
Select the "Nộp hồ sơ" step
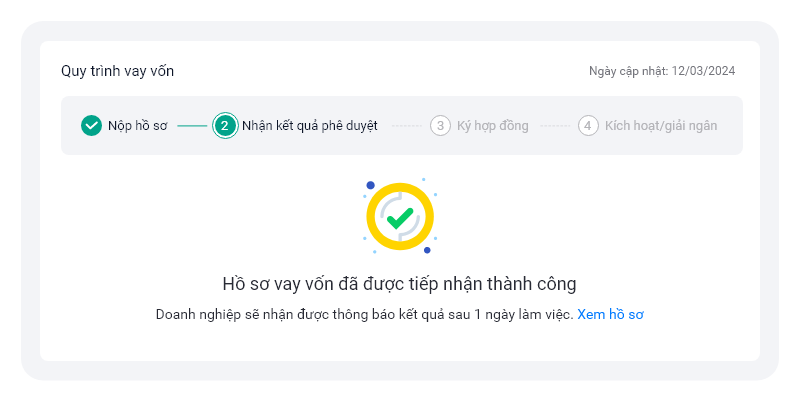[x=138, y=126]
